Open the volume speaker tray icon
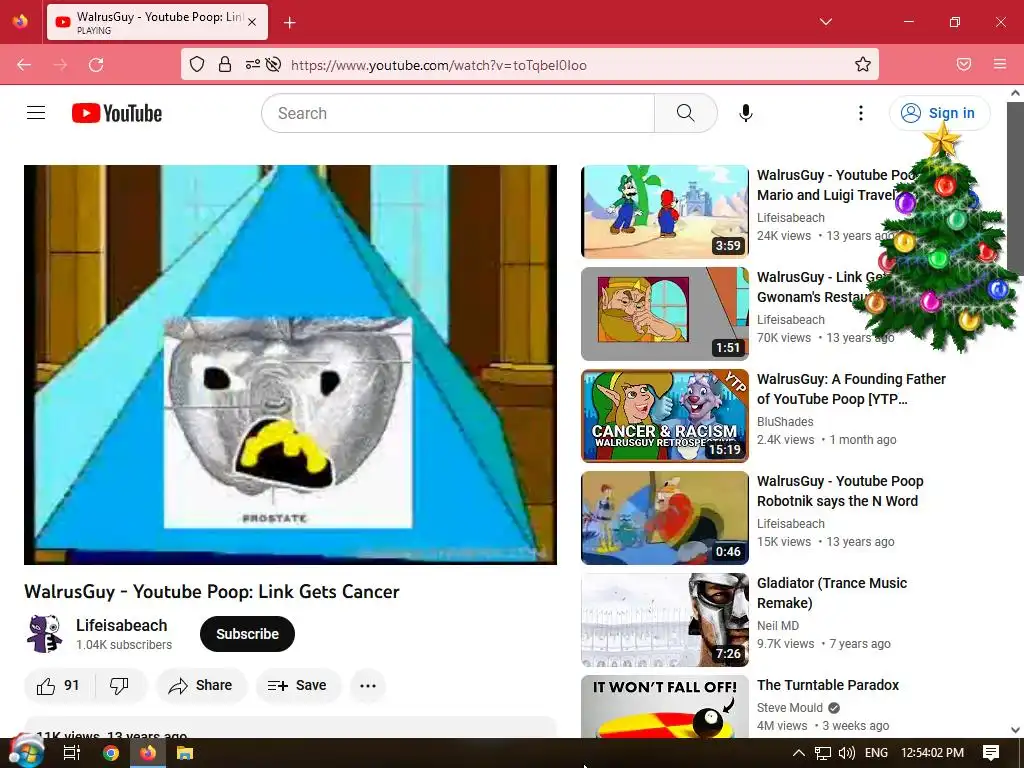1024x768 pixels. coord(846,753)
